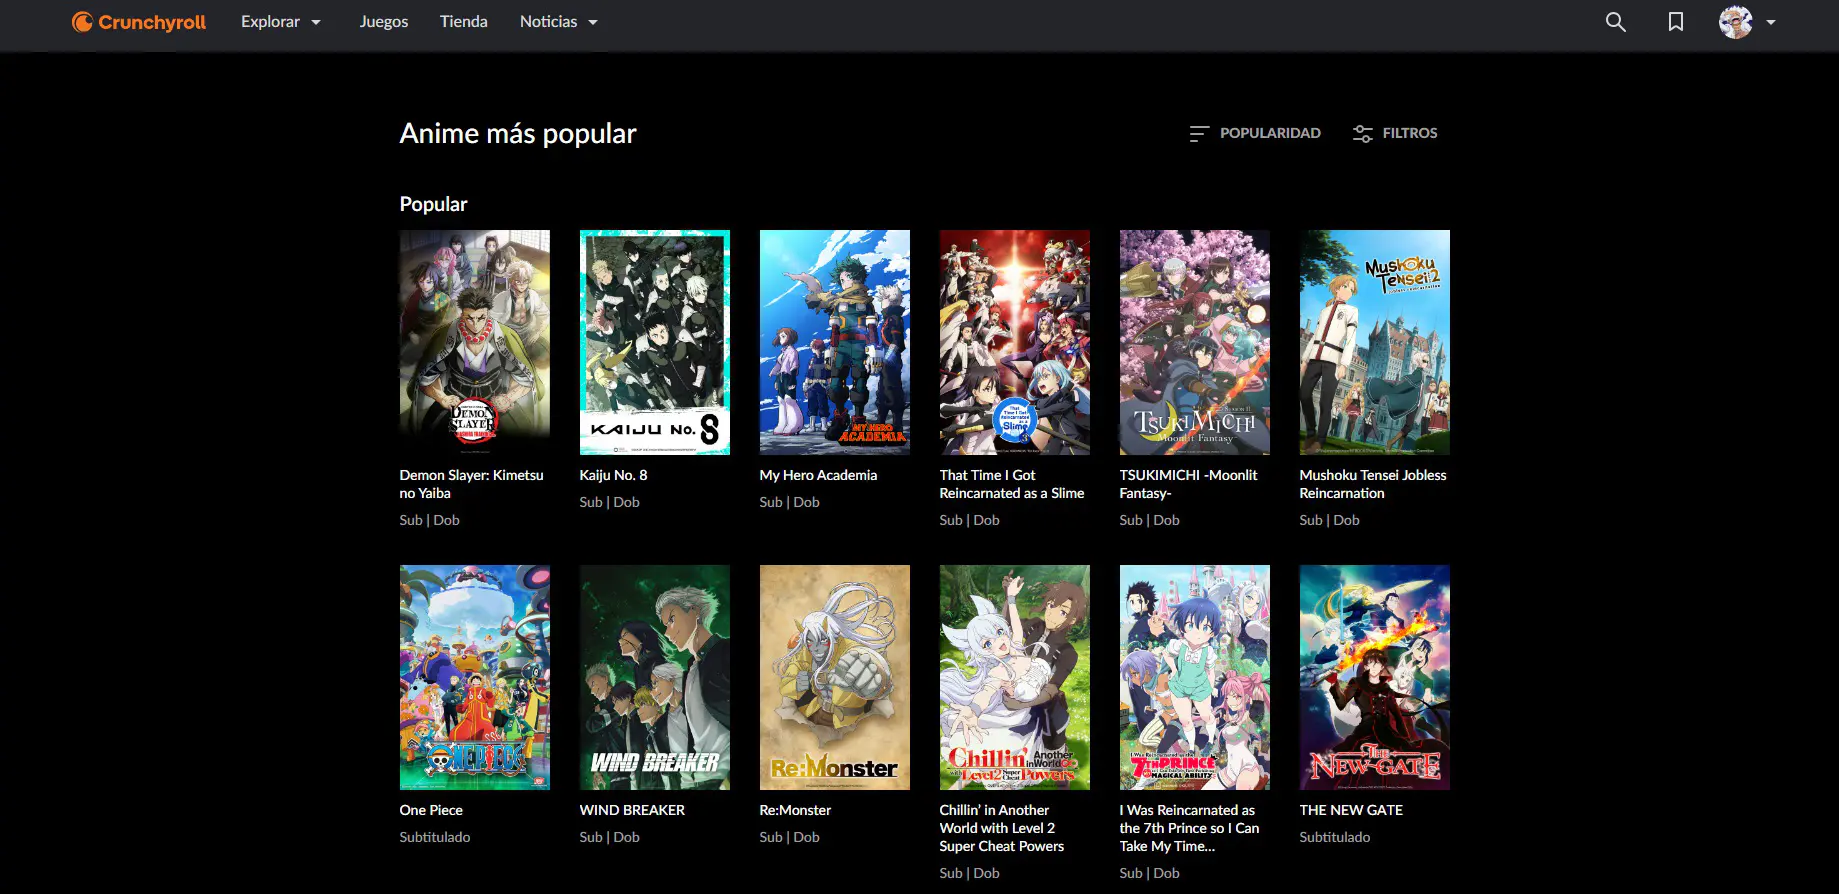Expand the Explorar dropdown menu

(x=281, y=22)
